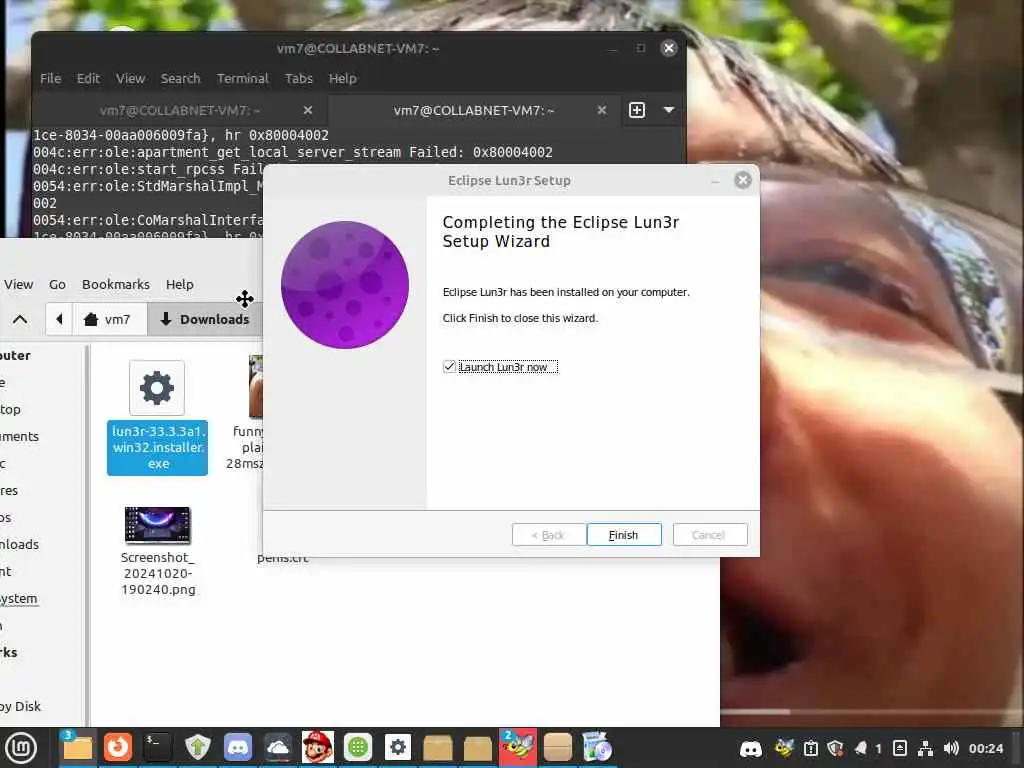Click Back in the Lun3r setup wizard
The image size is (1024, 768).
coord(549,535)
